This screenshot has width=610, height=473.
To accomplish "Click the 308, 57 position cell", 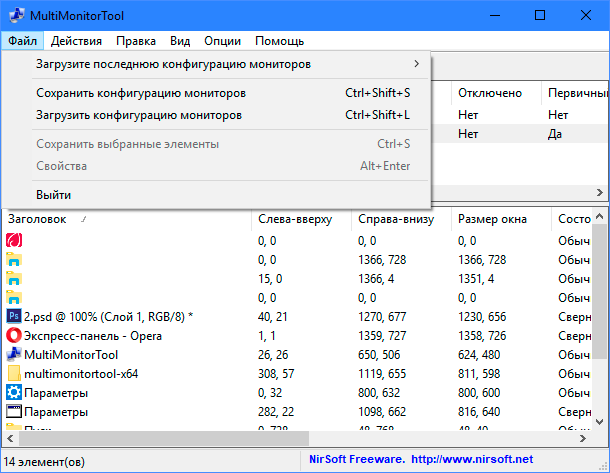I will coord(276,374).
